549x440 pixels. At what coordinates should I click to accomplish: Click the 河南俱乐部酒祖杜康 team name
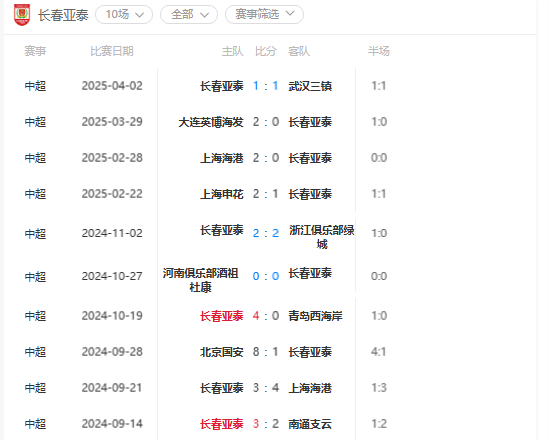click(x=201, y=280)
